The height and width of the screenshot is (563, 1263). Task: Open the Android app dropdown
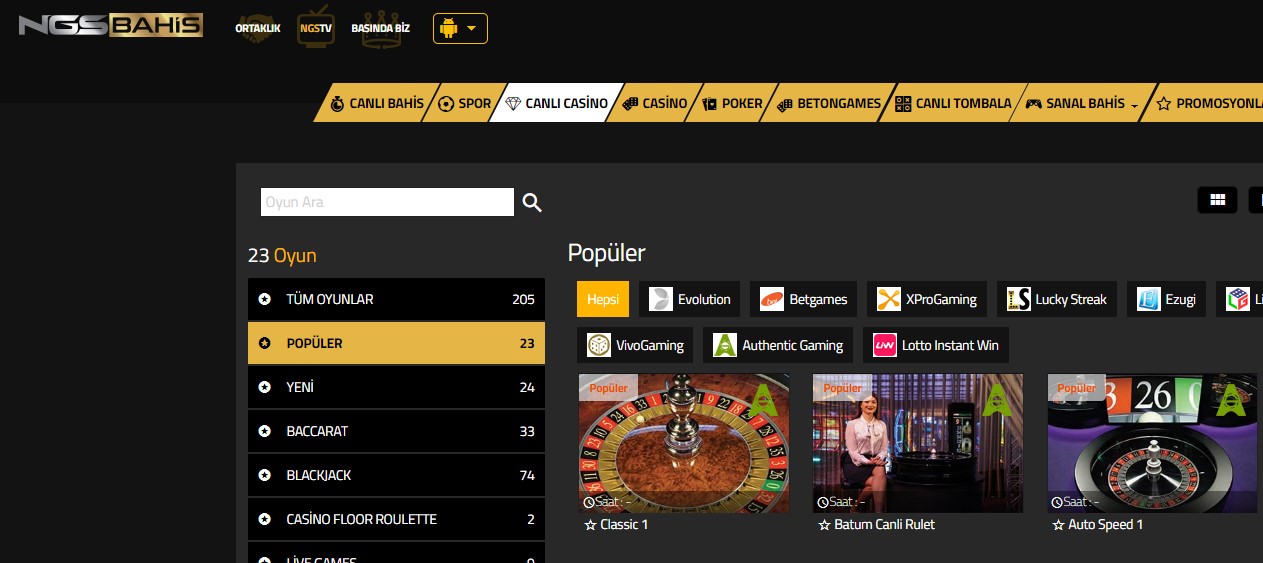(460, 28)
